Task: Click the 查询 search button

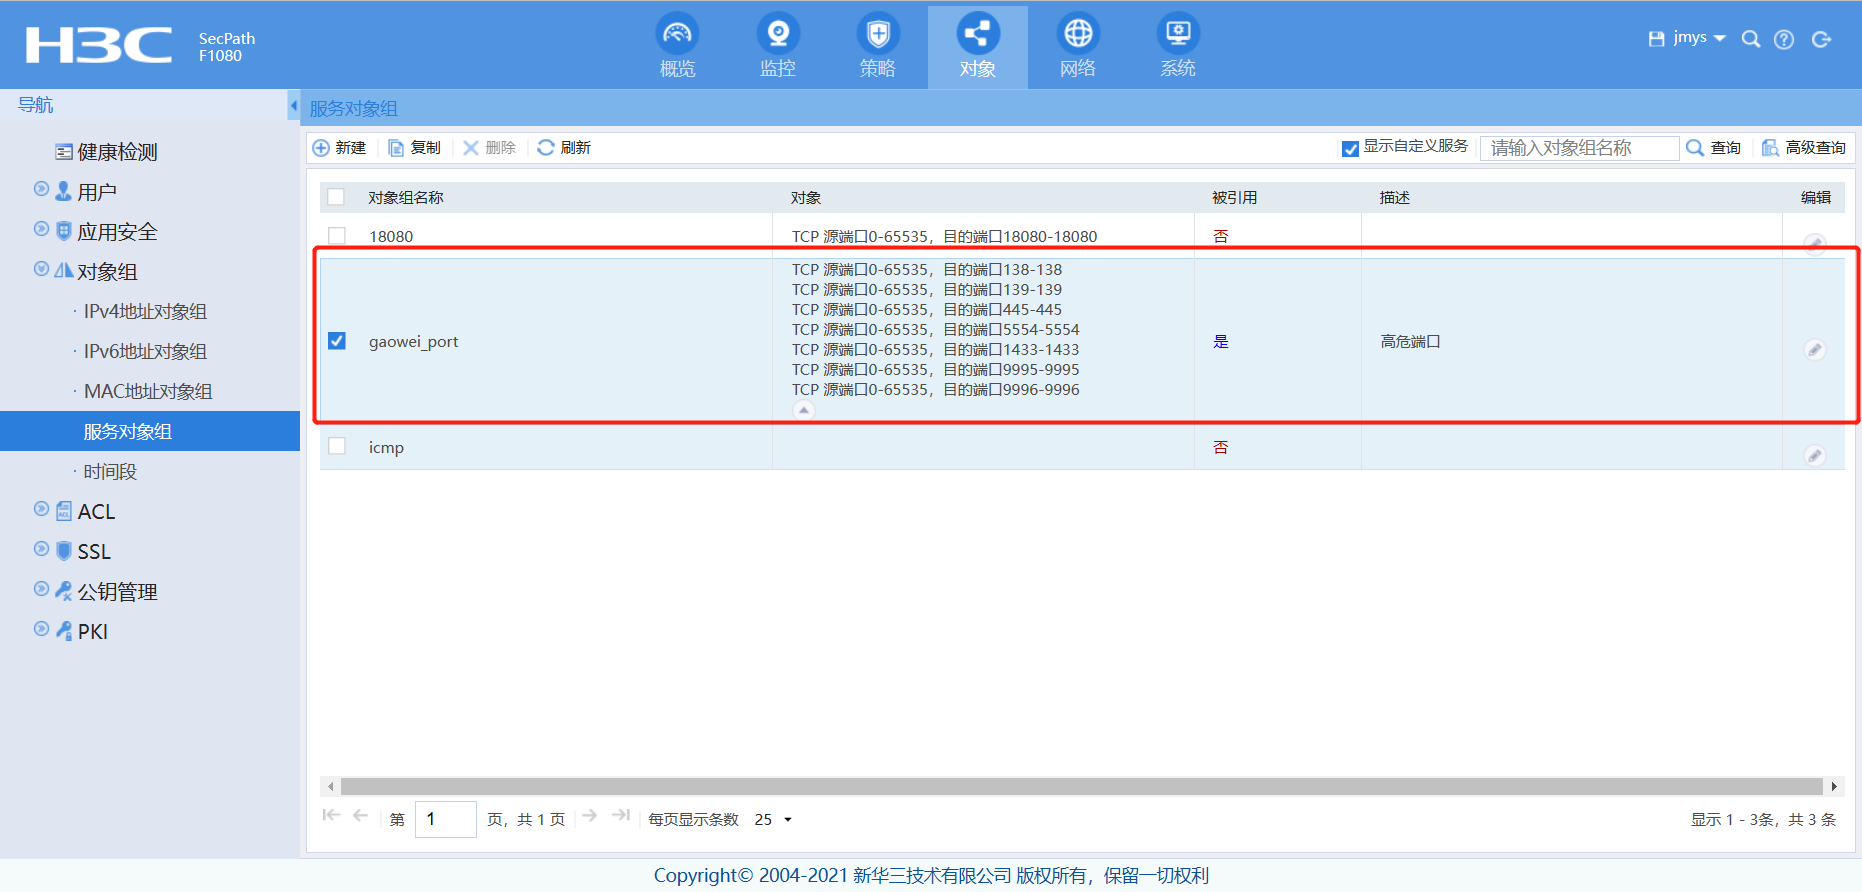Action: tap(1714, 148)
